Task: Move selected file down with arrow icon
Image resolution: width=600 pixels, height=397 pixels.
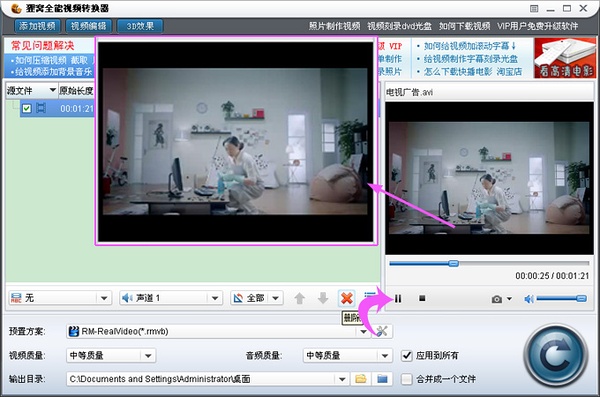Action: [x=323, y=298]
